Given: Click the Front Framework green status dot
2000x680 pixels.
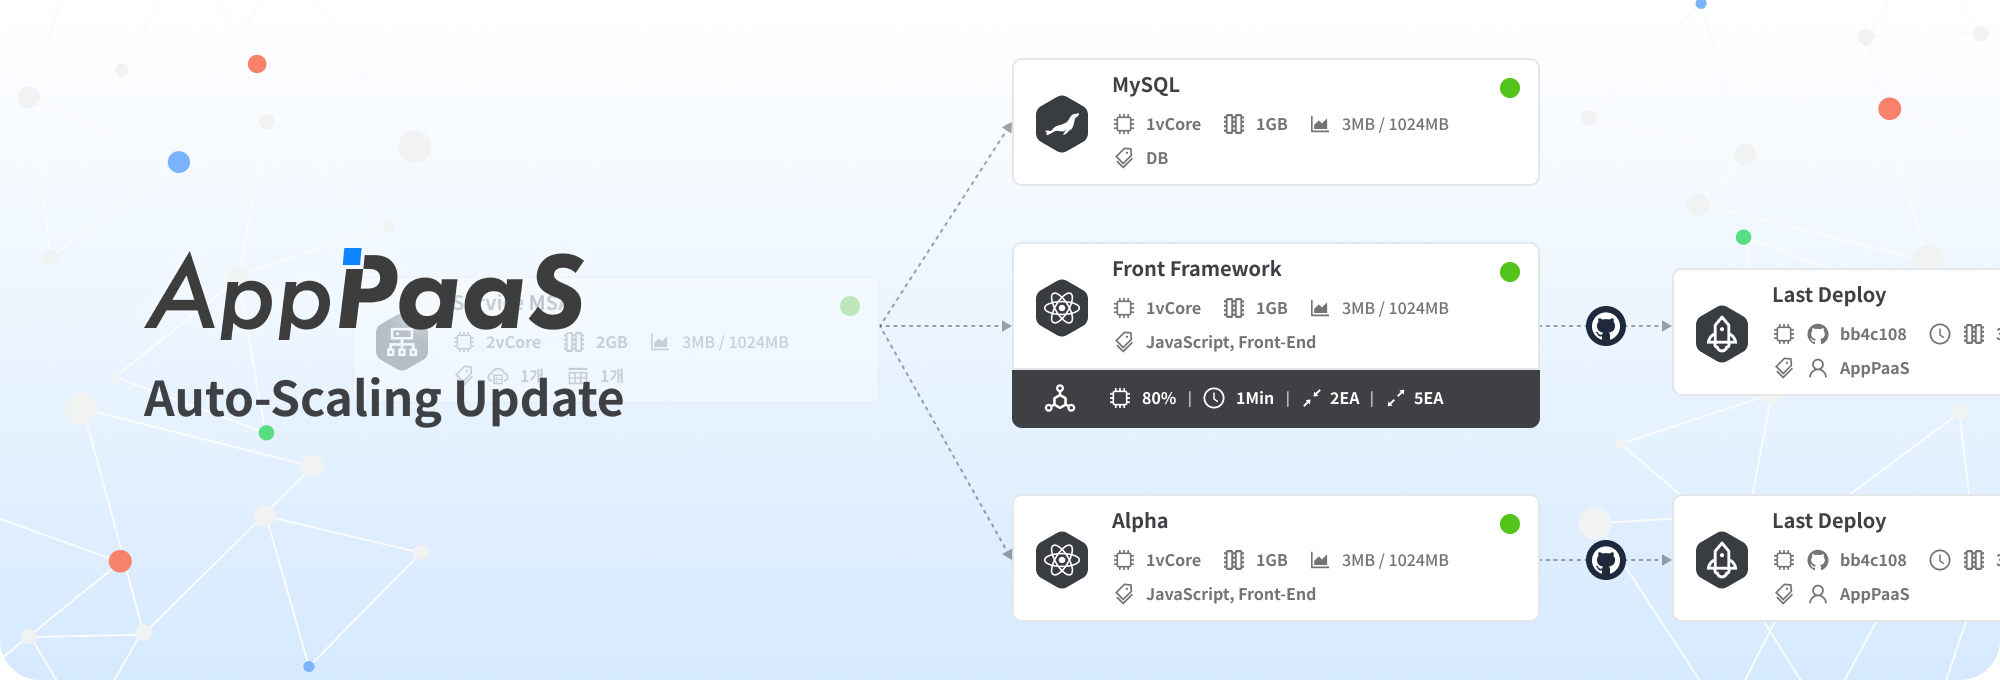Looking at the screenshot, I should pyautogui.click(x=1510, y=272).
